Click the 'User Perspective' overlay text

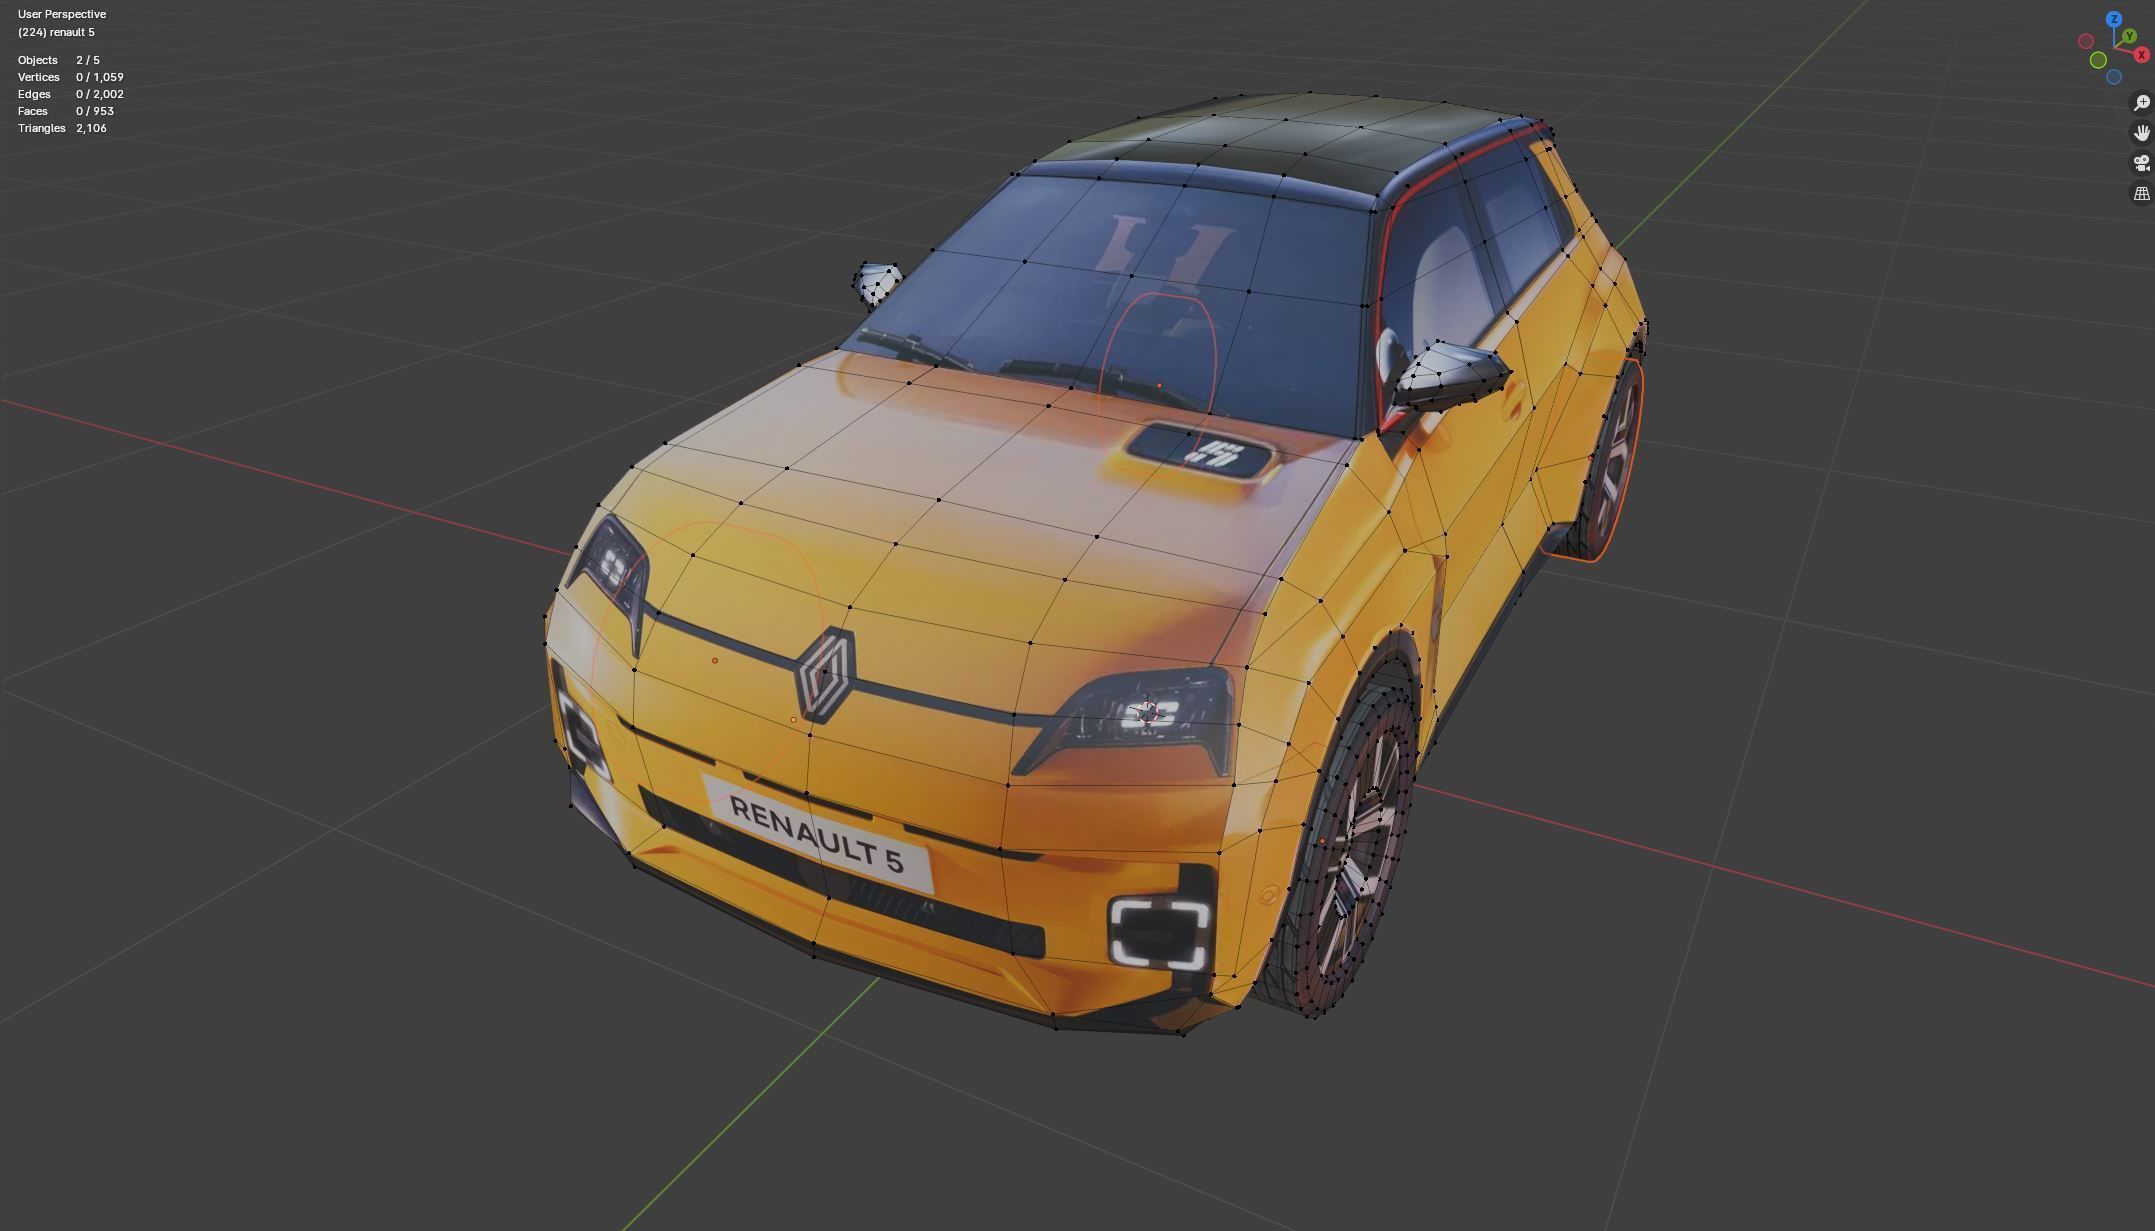pos(62,14)
